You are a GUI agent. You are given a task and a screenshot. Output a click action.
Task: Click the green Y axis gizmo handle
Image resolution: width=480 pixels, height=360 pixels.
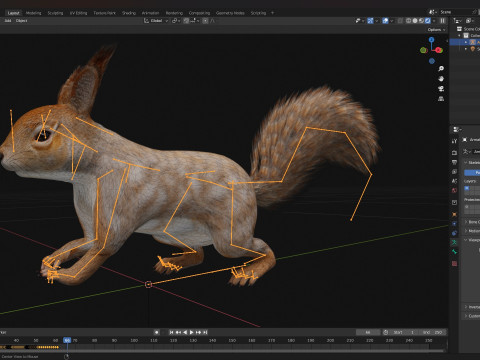pos(424,50)
